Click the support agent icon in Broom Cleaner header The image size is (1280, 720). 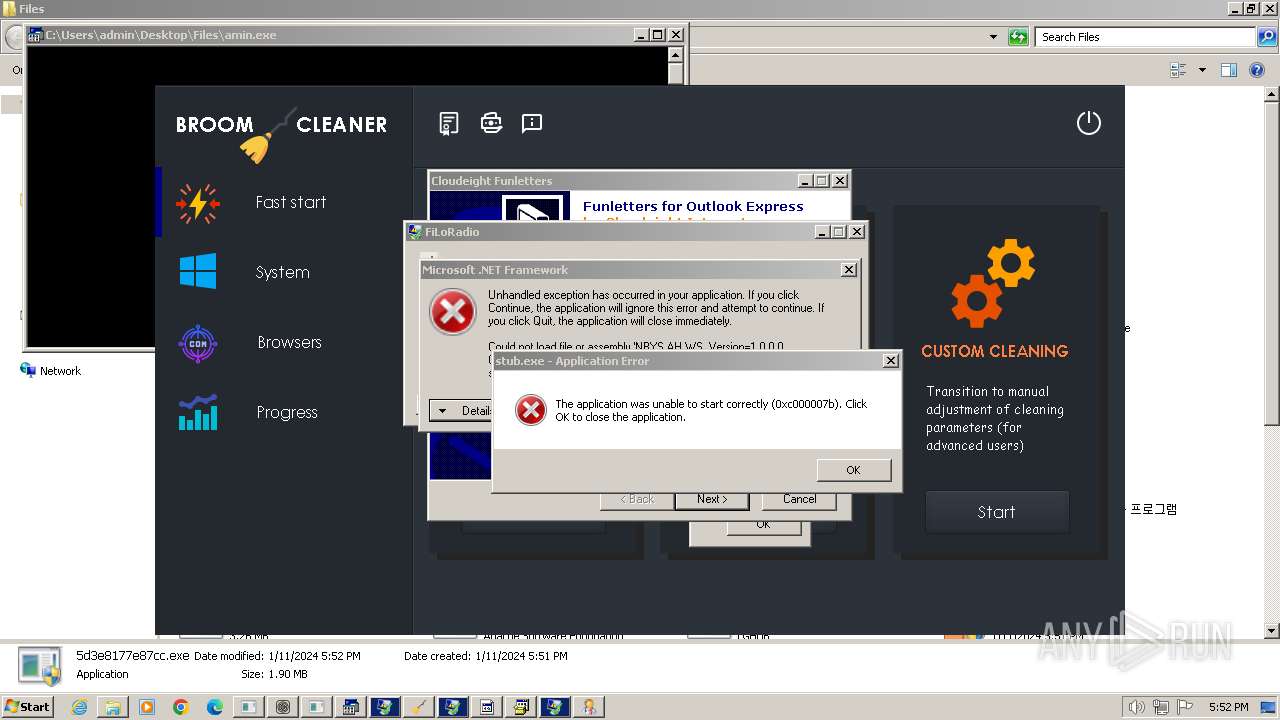[491, 123]
